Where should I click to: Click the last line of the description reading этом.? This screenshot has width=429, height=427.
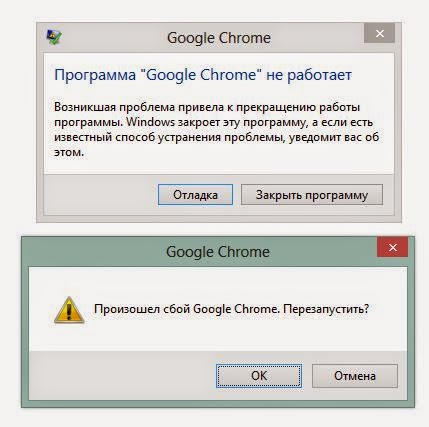[x=69, y=153]
